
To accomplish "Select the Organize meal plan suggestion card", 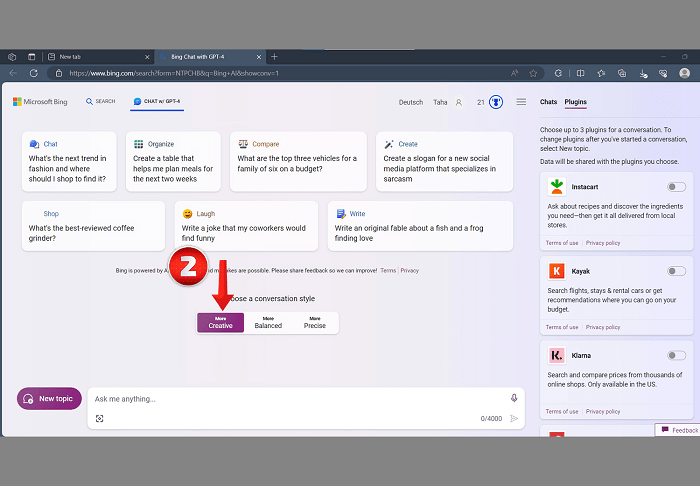I will coord(173,162).
